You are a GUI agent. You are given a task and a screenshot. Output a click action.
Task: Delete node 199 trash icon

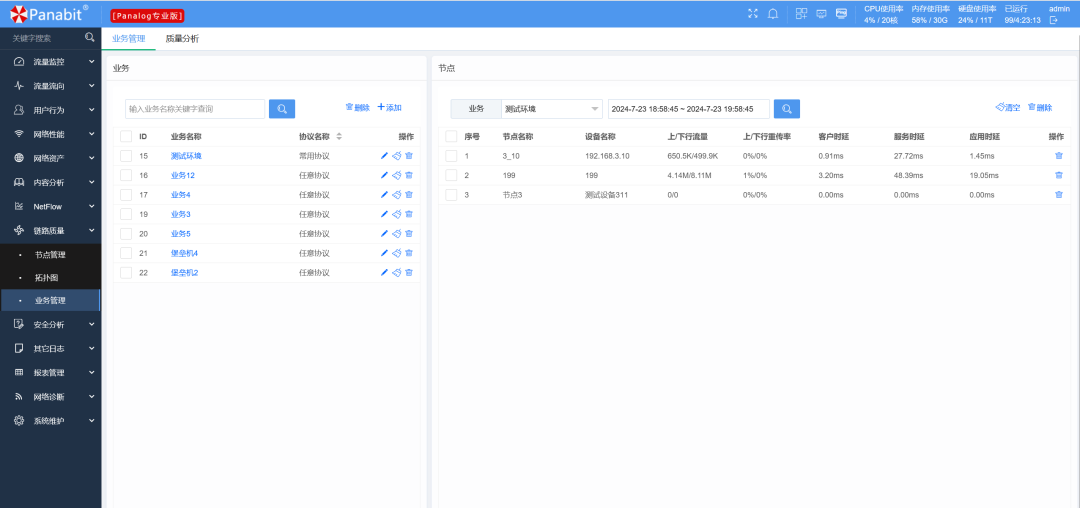pyautogui.click(x=1059, y=176)
